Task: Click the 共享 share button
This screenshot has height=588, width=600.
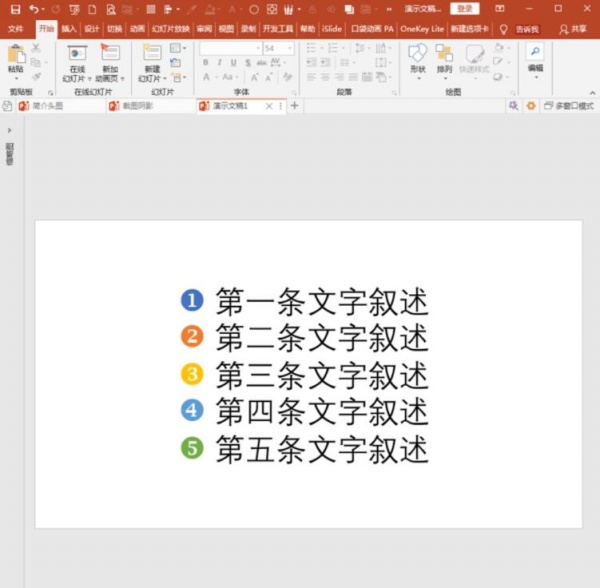Action: (x=573, y=29)
